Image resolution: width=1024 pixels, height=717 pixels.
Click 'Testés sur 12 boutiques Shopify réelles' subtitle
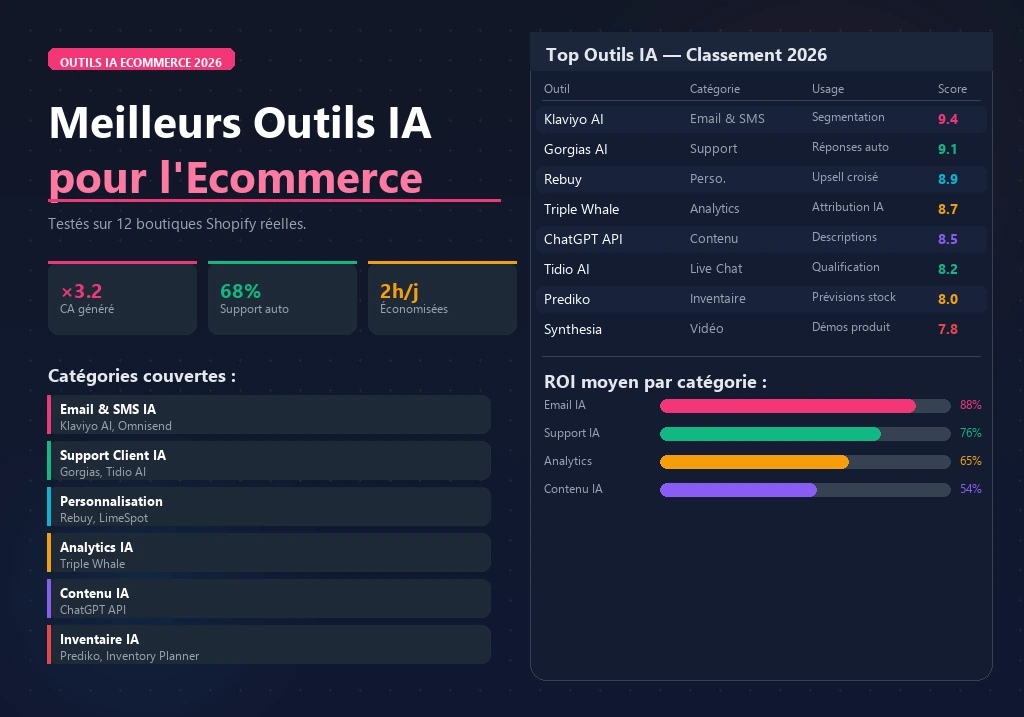point(177,224)
